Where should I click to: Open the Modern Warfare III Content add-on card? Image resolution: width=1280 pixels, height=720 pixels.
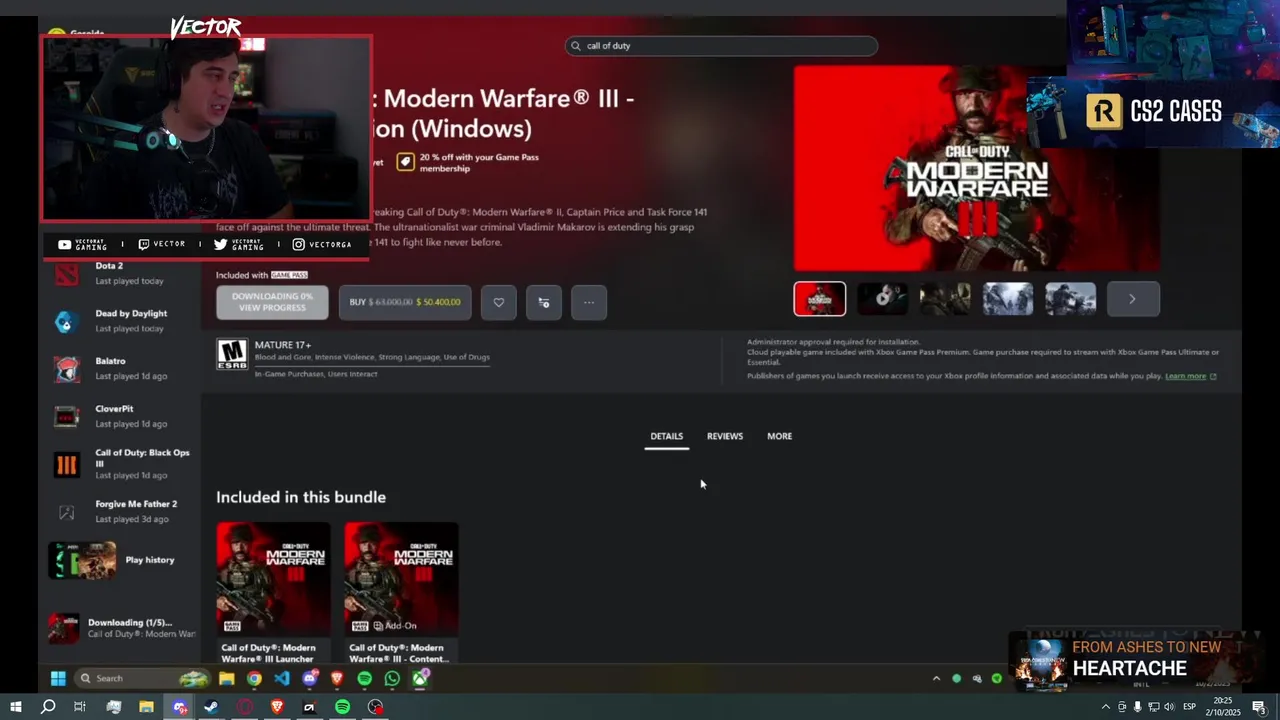401,592
